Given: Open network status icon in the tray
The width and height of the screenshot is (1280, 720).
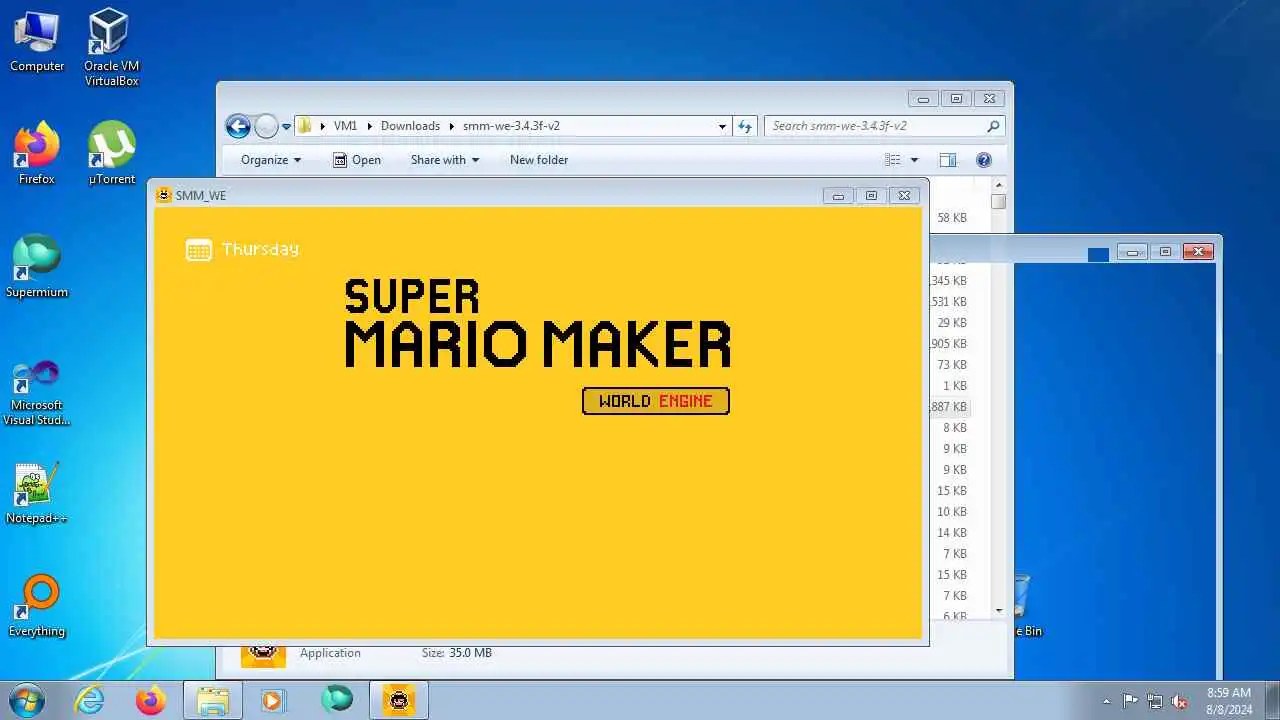Looking at the screenshot, I should coord(1155,701).
